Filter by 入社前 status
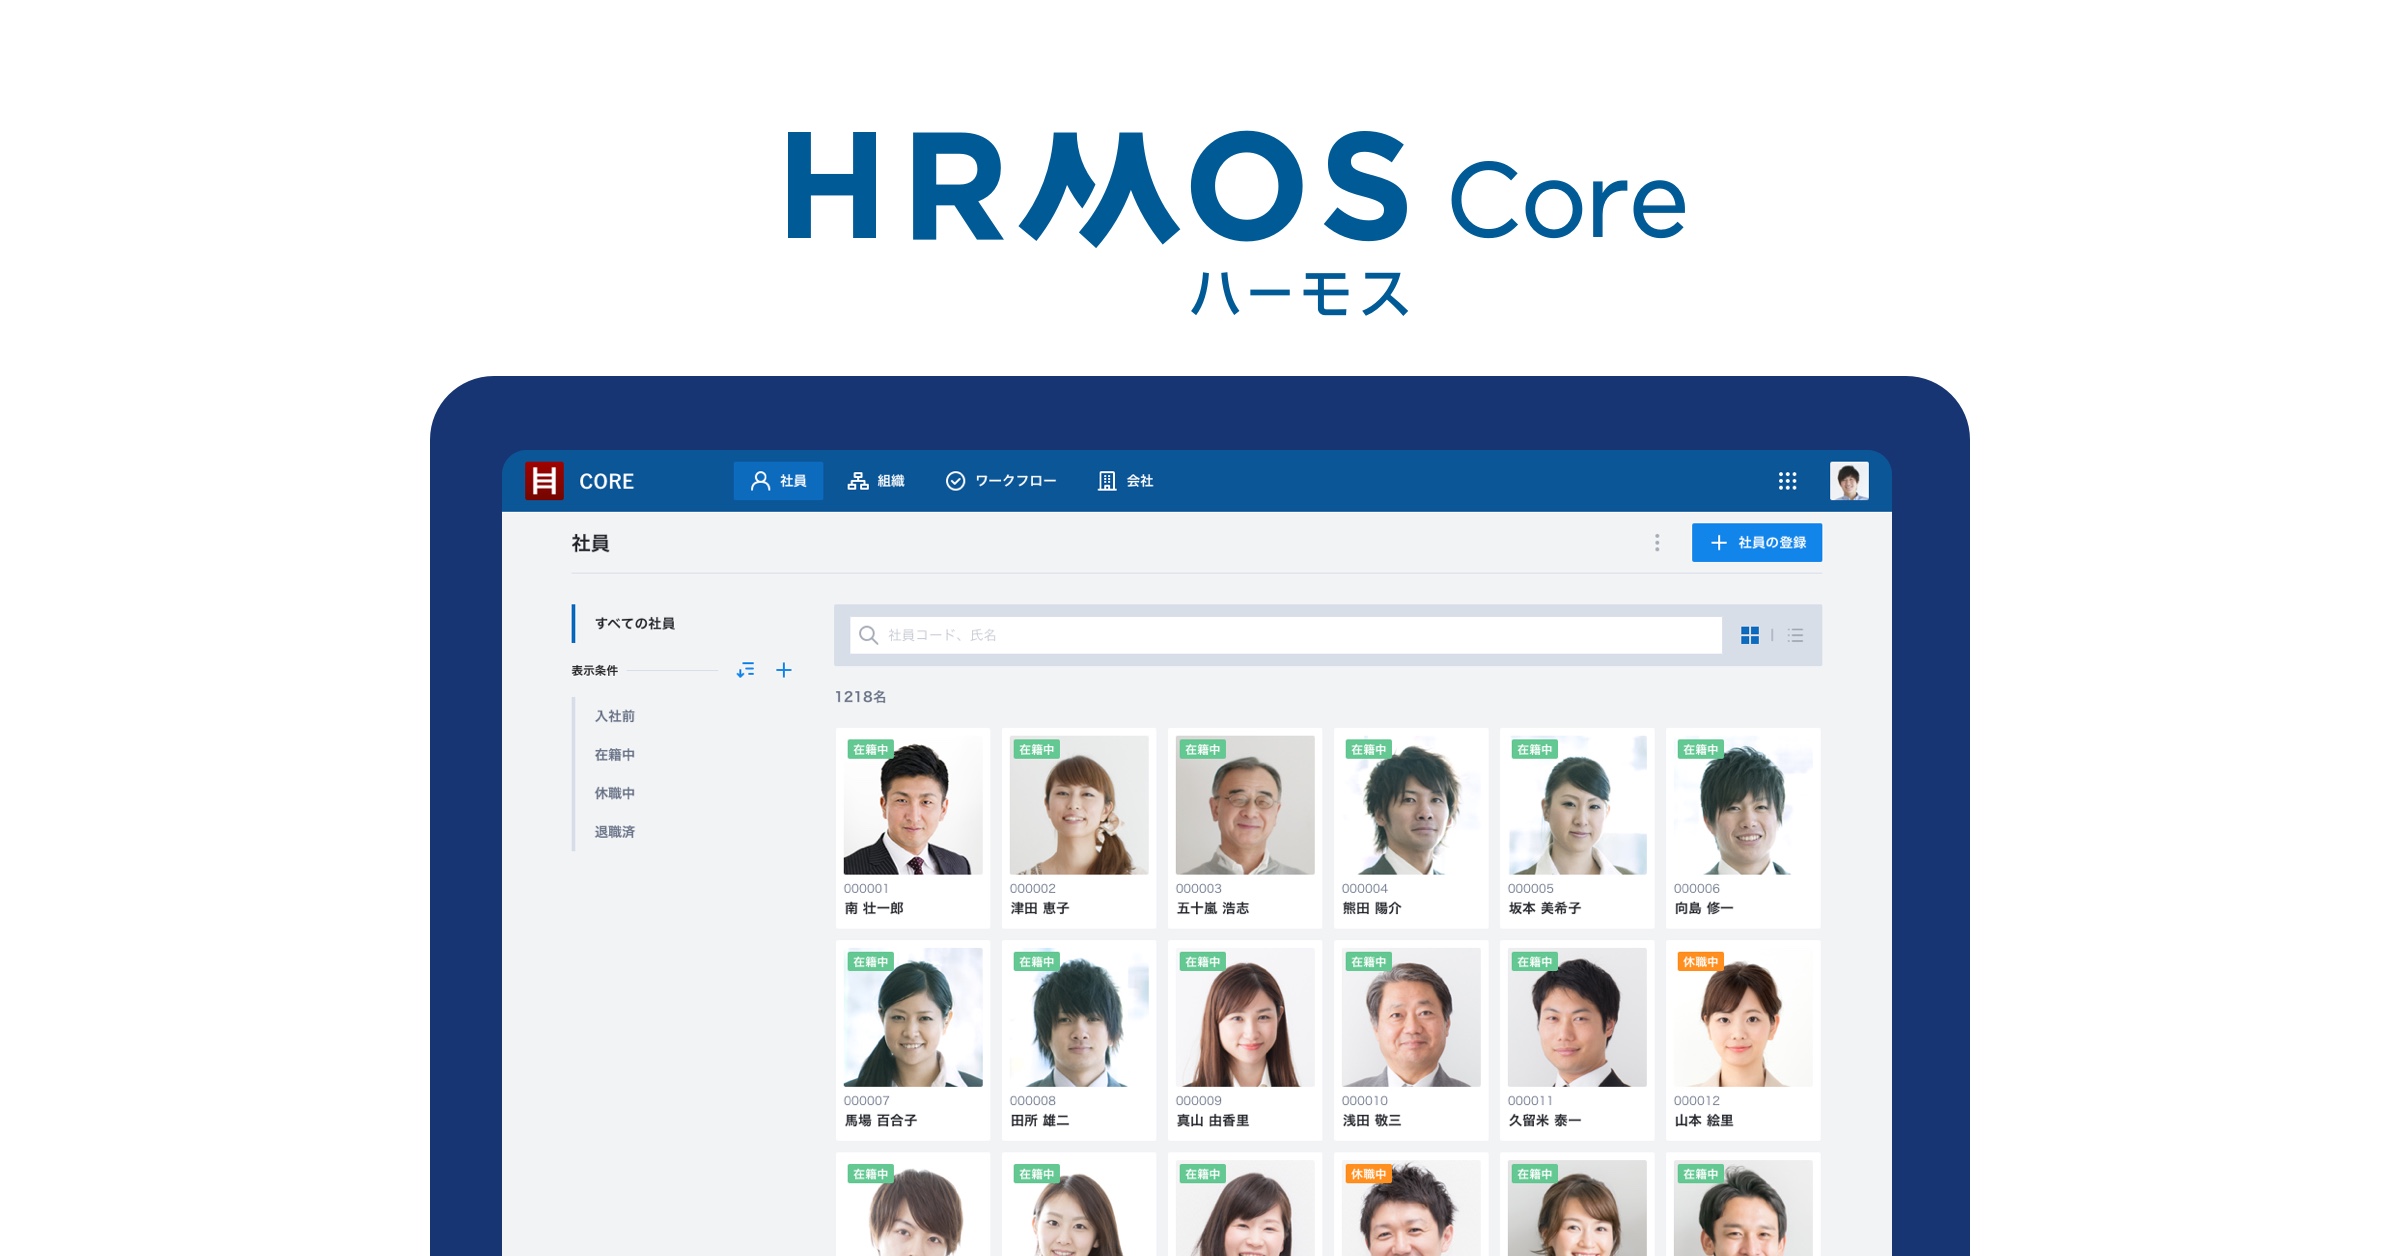This screenshot has height=1256, width=2400. coord(615,716)
